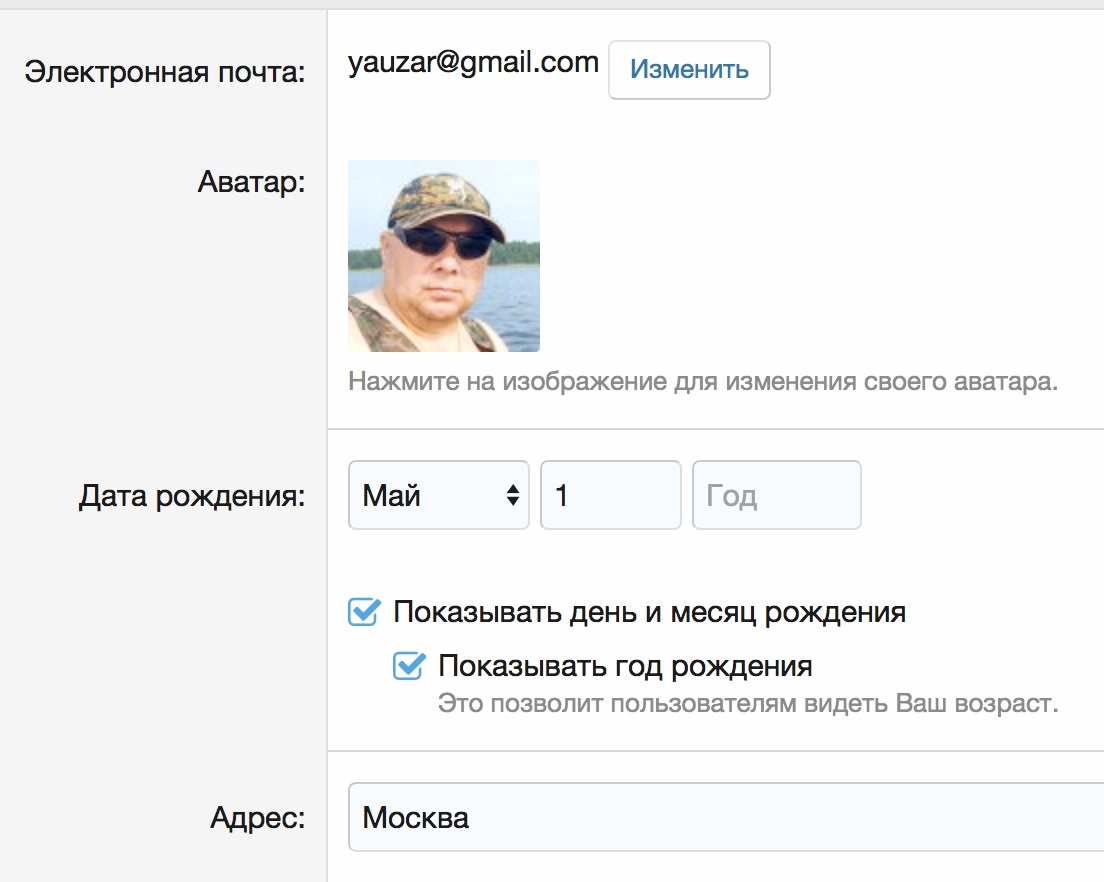Click the "Дата рождения:" label
This screenshot has width=1104, height=882.
pyautogui.click(x=191, y=496)
